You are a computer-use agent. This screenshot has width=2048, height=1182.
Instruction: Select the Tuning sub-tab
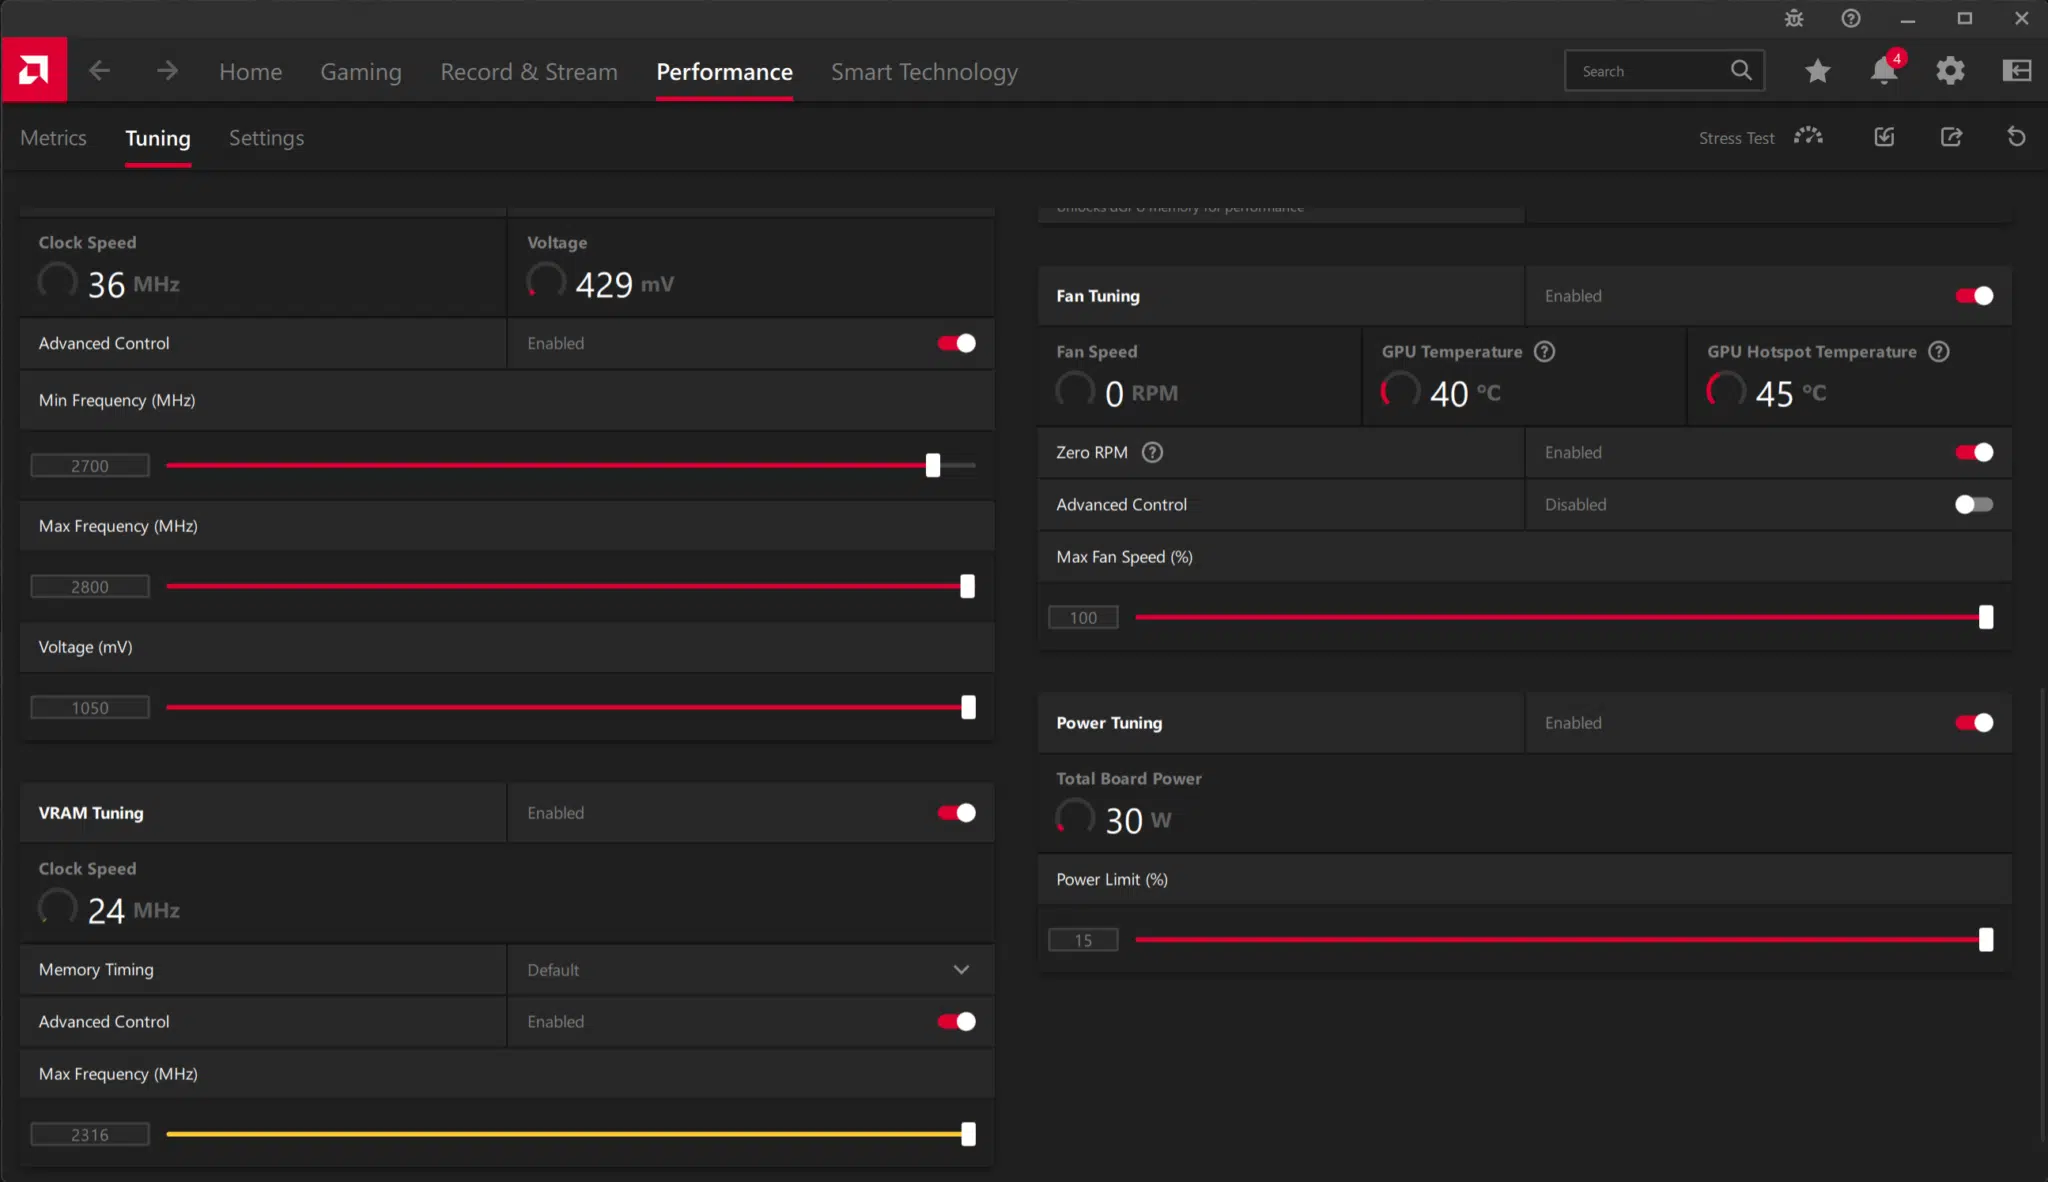158,138
